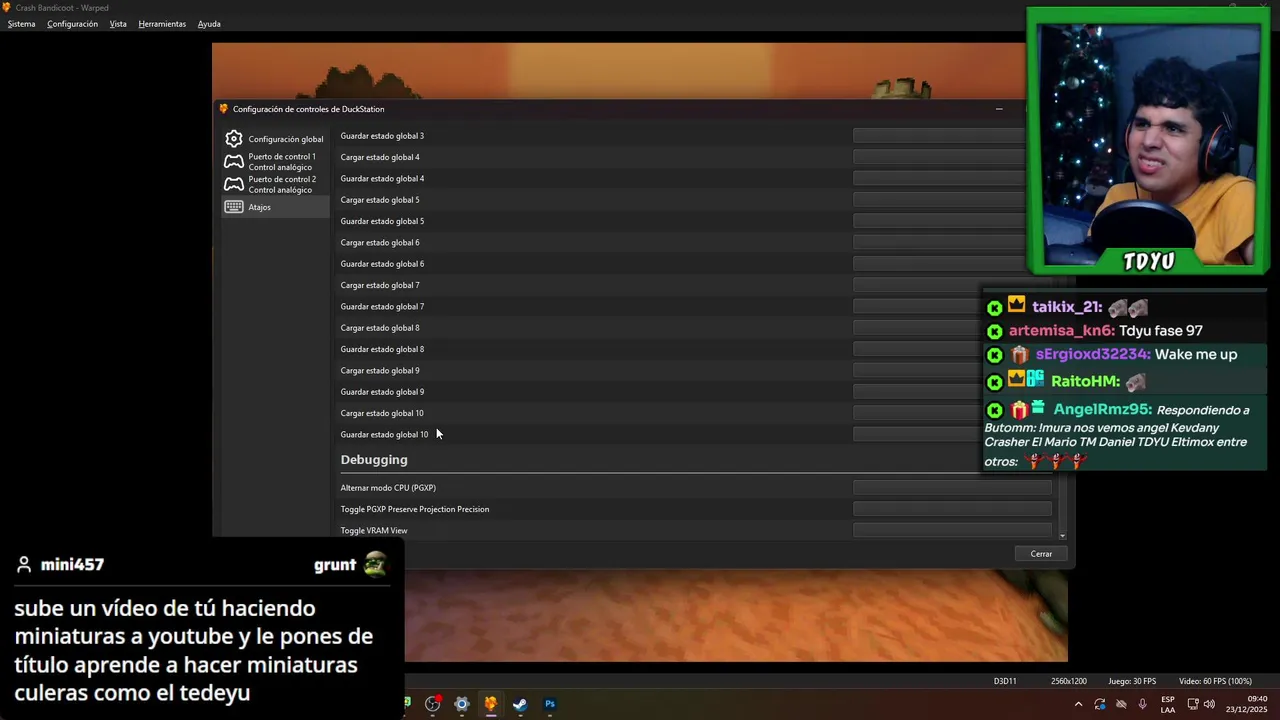
Task: Click binding field for Guardar estado global 10
Action: pyautogui.click(x=917, y=434)
